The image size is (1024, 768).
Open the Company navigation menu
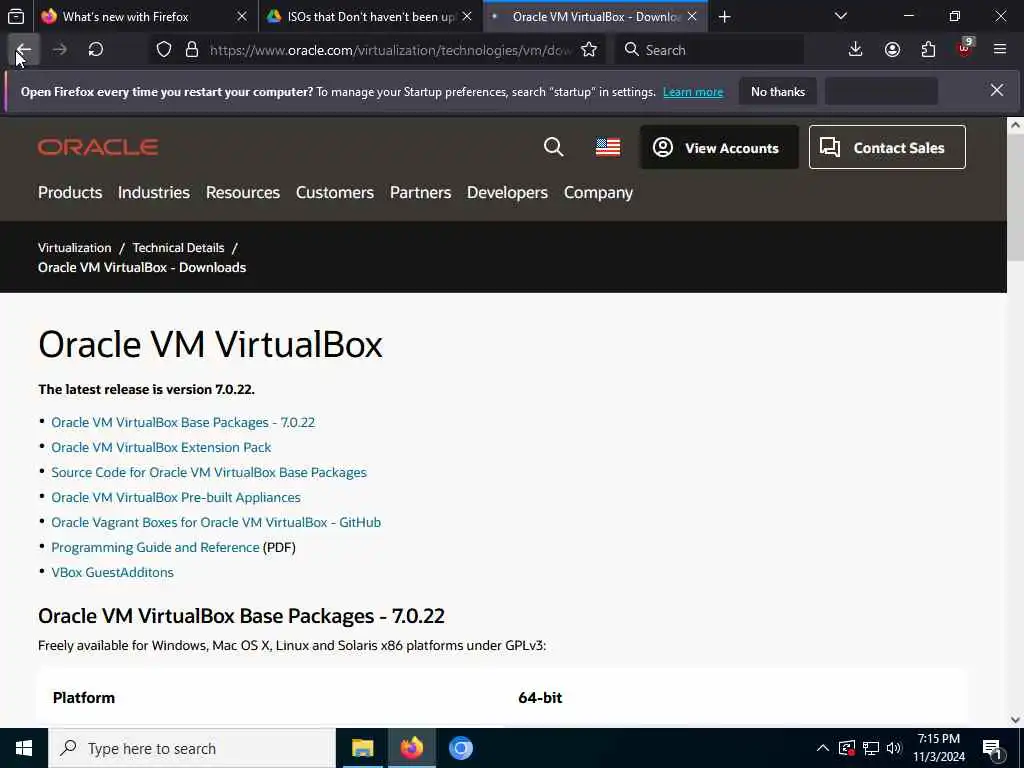coord(598,193)
